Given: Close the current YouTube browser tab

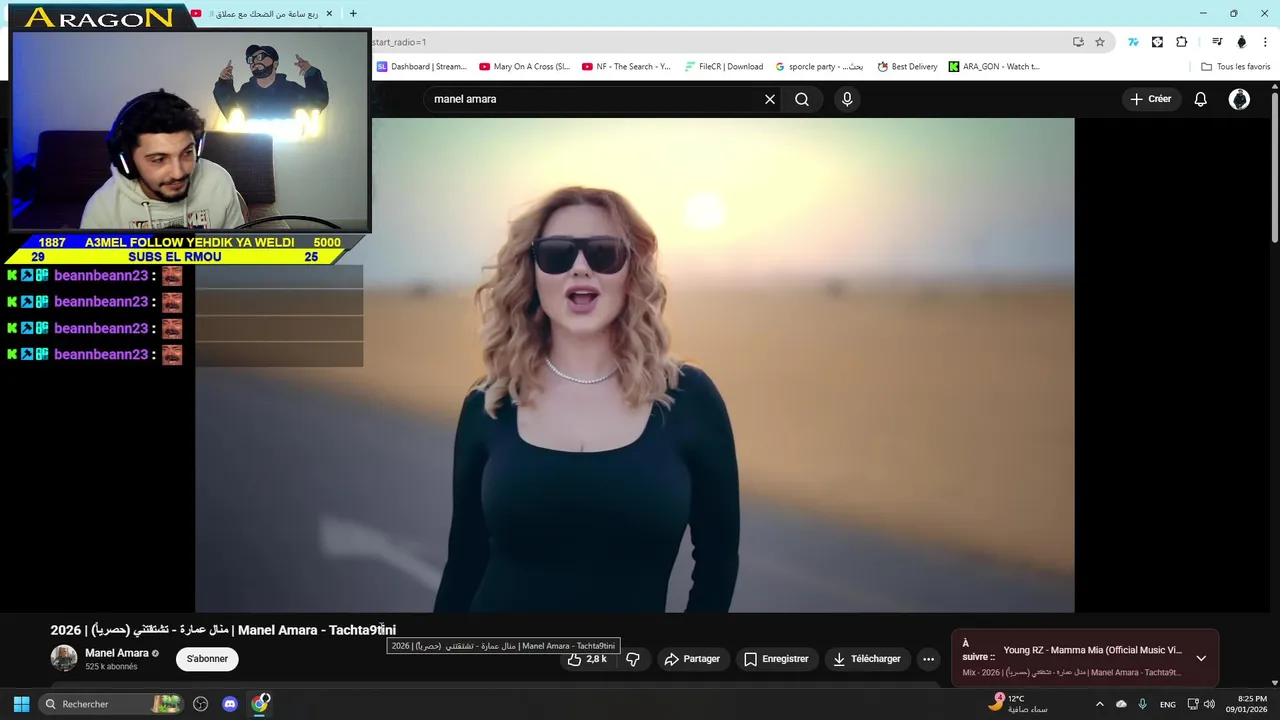Looking at the screenshot, I should click(x=329, y=14).
